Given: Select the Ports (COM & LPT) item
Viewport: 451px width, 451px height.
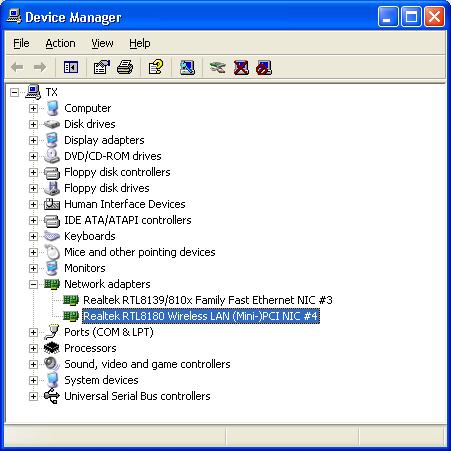Looking at the screenshot, I should (x=109, y=332).
